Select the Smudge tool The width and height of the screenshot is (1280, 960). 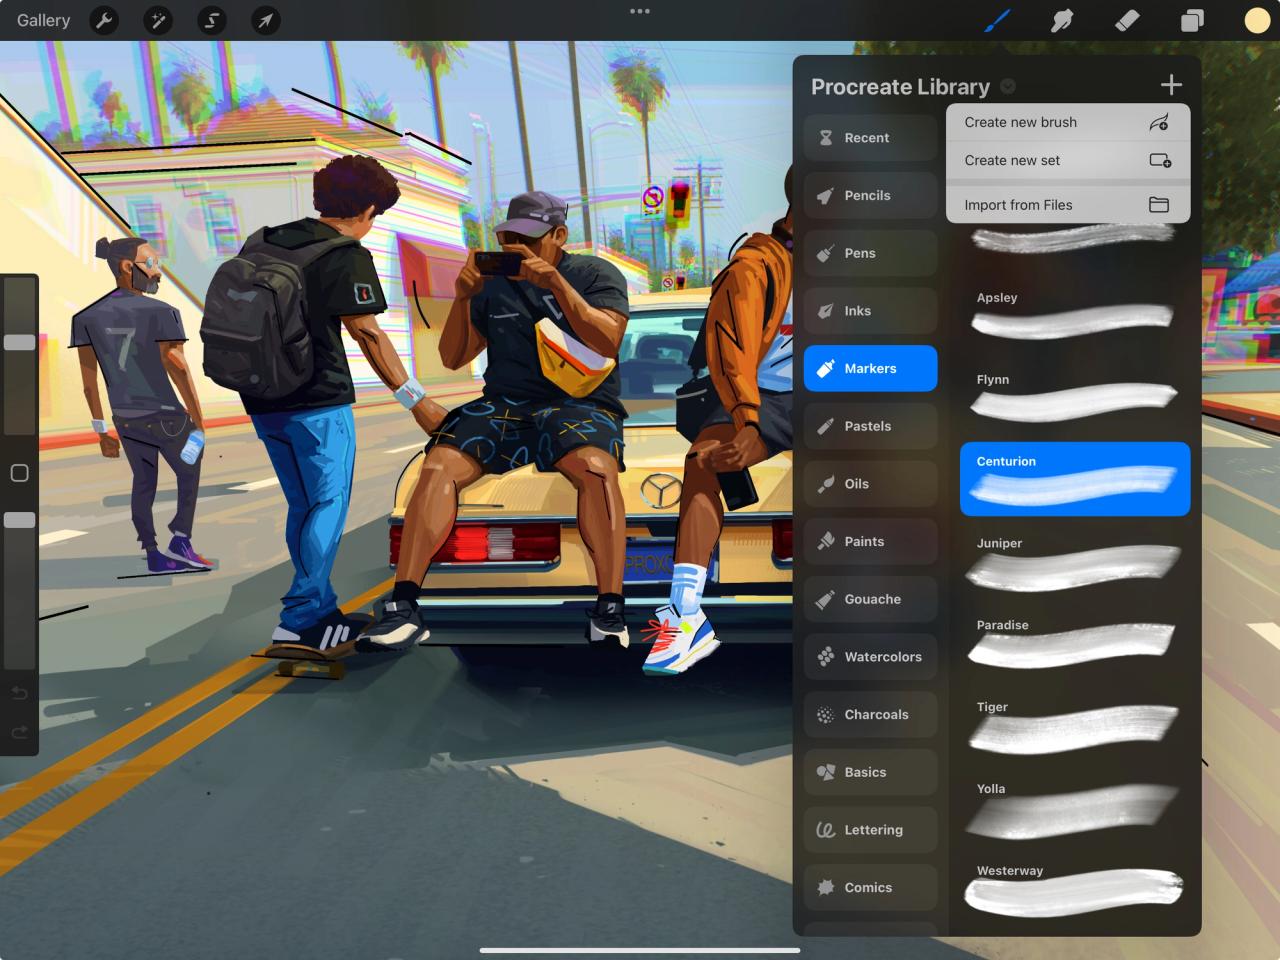1061,19
